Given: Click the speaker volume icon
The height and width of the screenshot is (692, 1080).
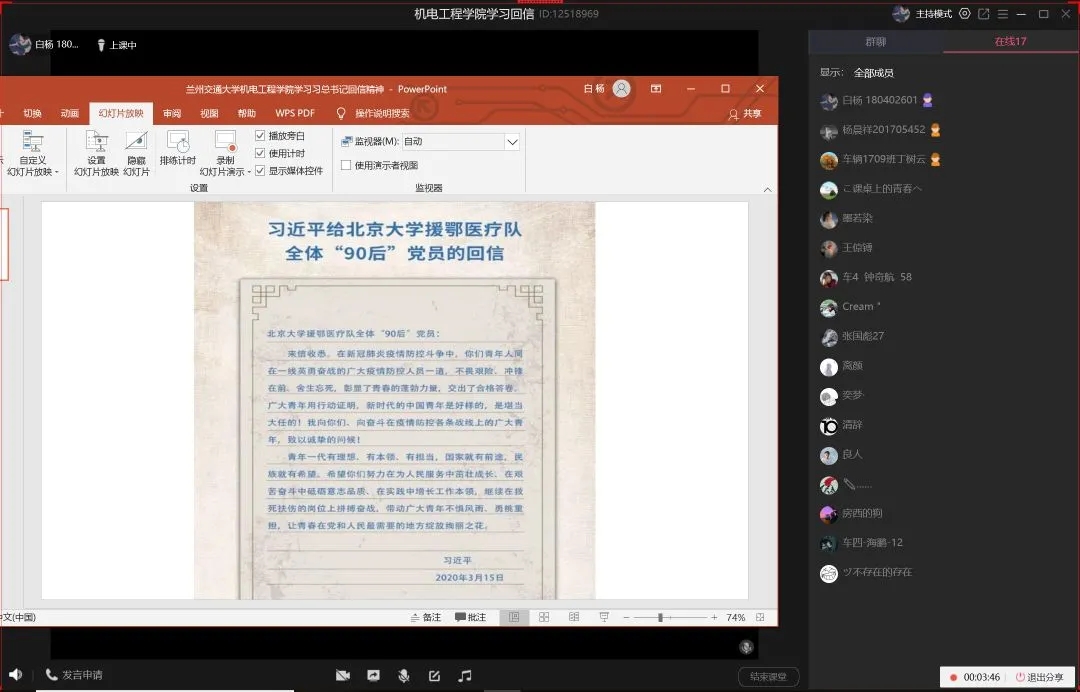Looking at the screenshot, I should (x=15, y=675).
